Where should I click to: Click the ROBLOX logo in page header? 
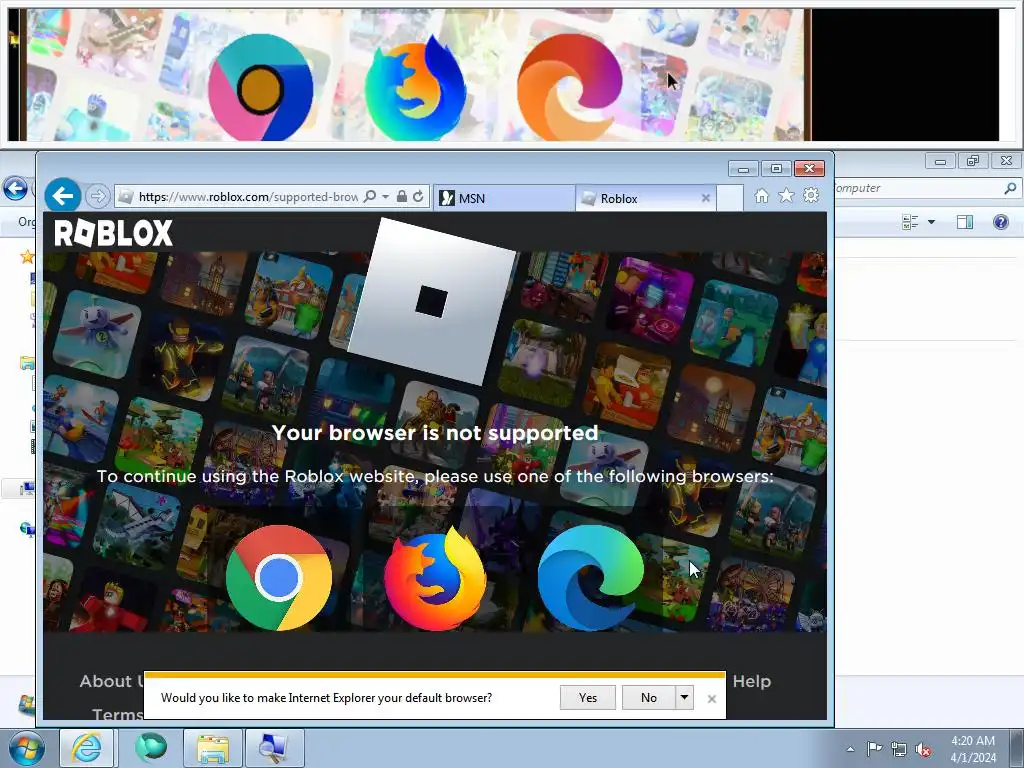coord(114,233)
